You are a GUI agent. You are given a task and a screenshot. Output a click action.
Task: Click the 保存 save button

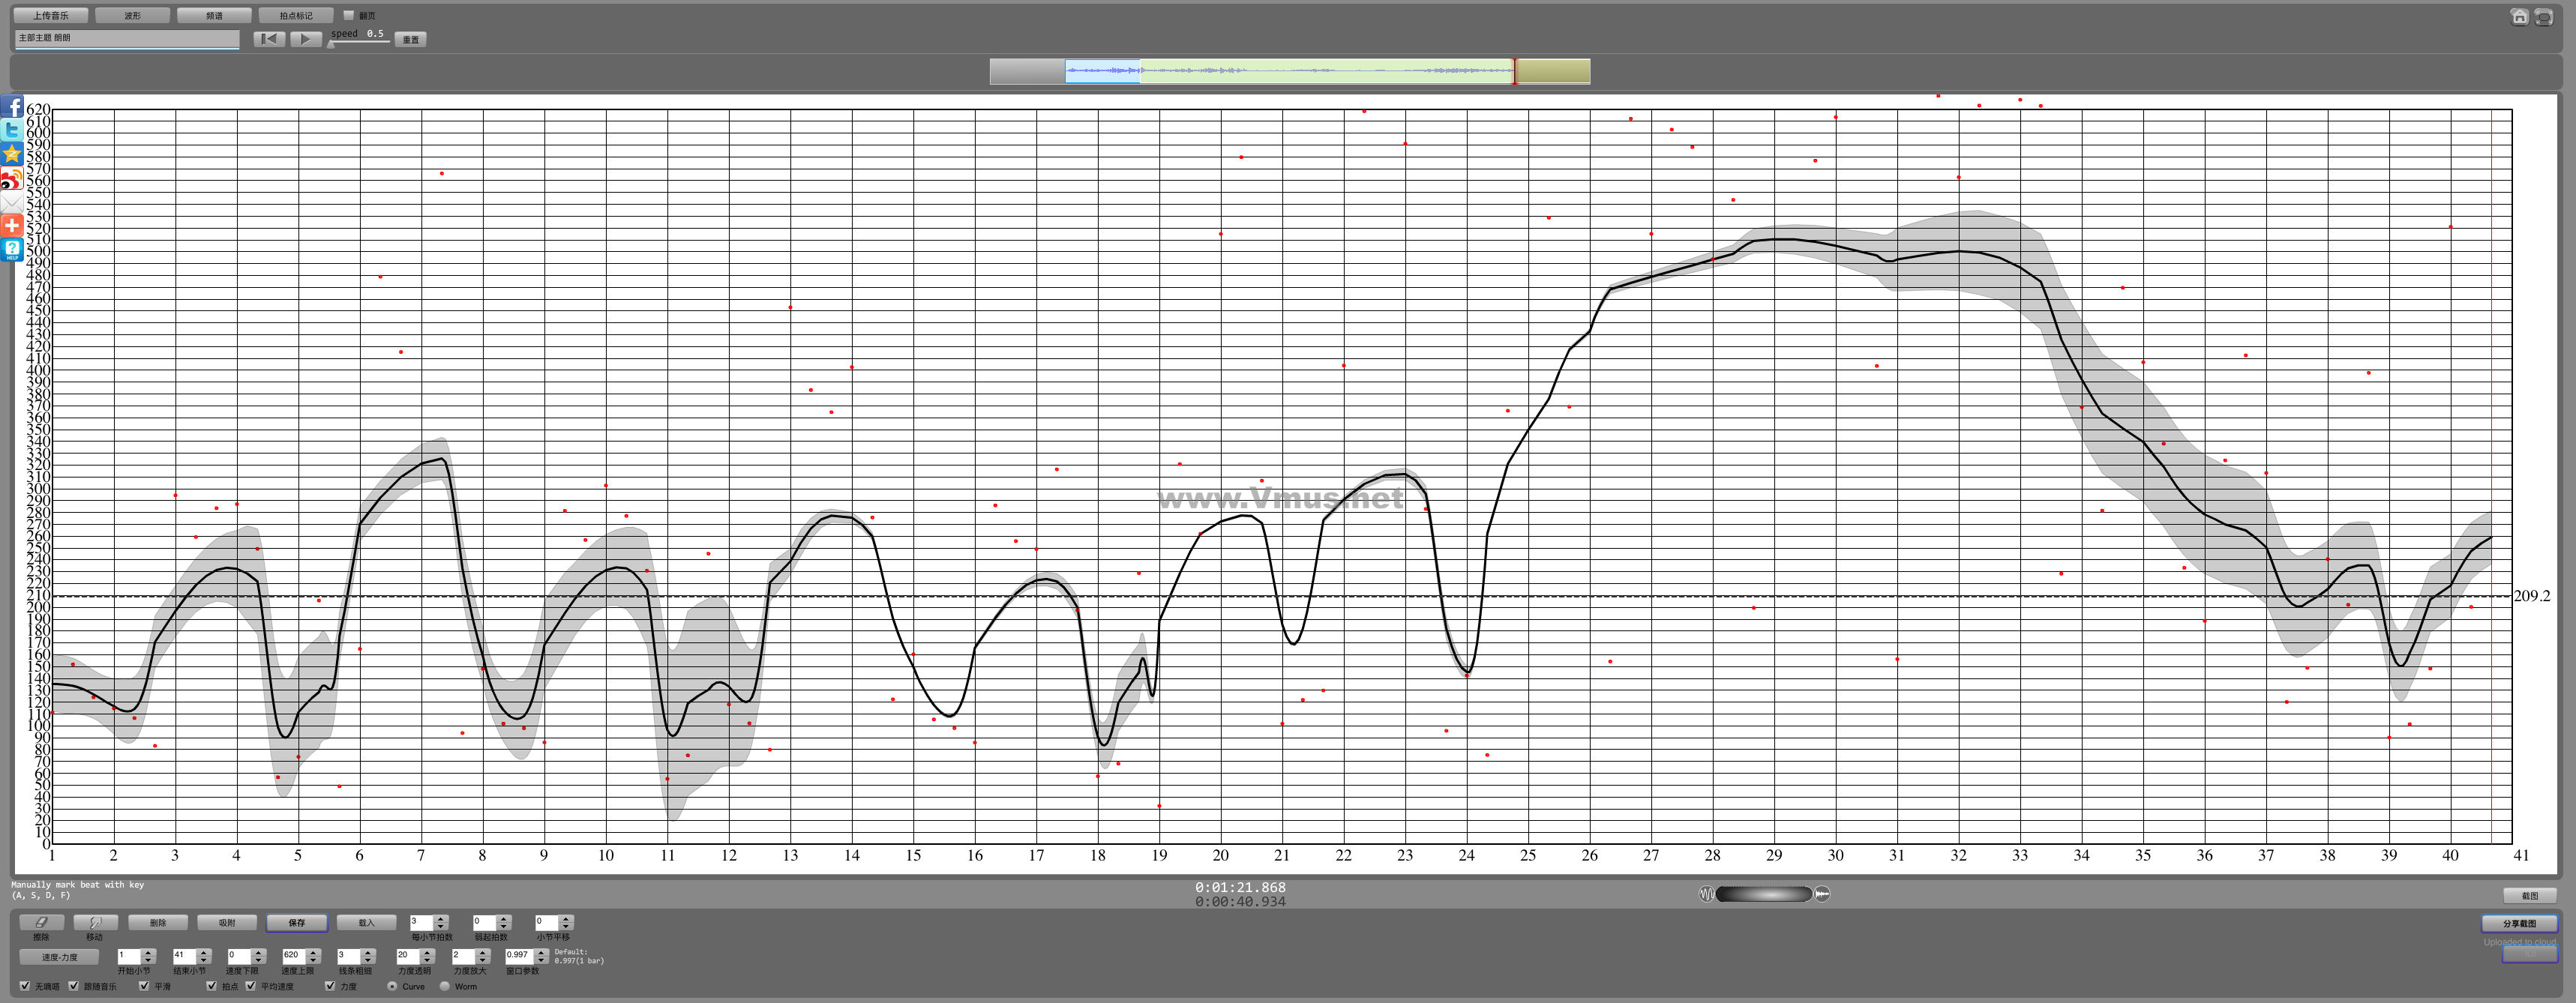[x=297, y=922]
